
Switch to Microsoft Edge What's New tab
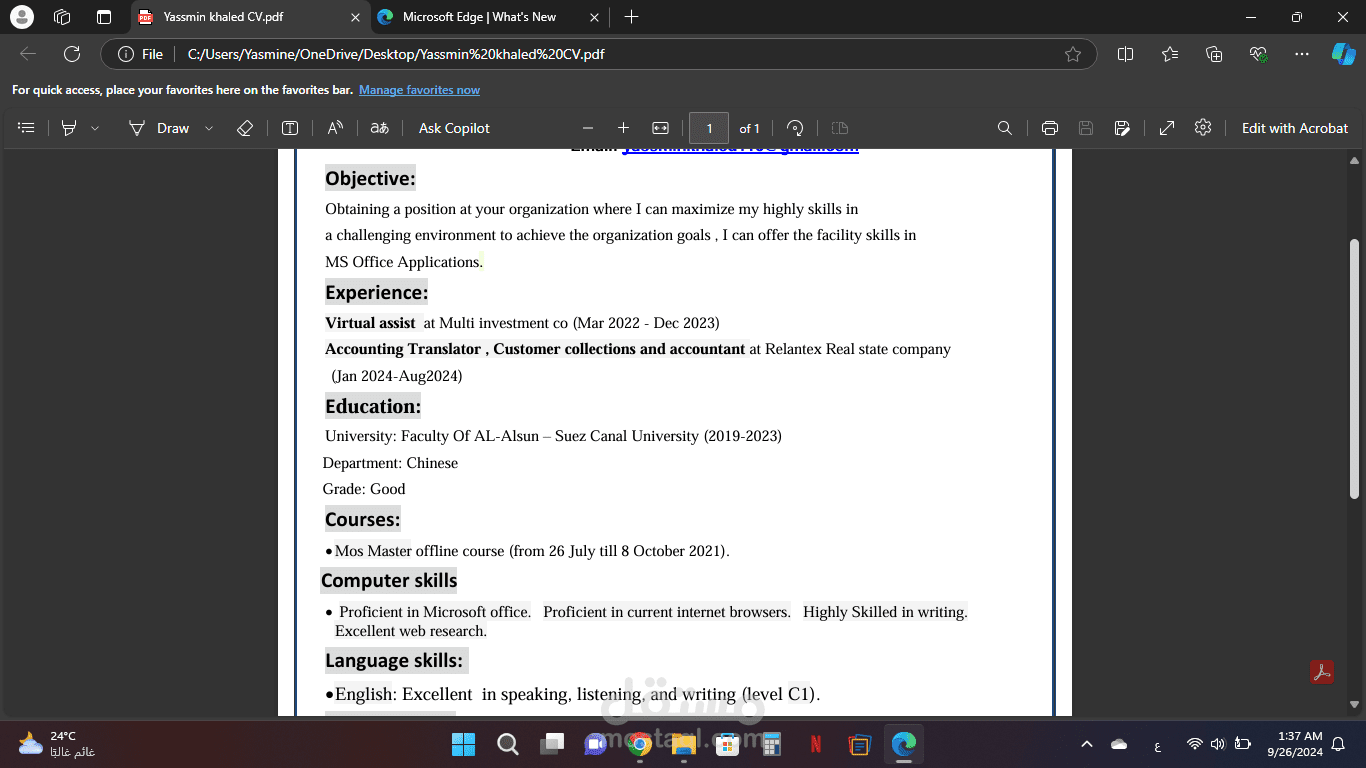click(x=490, y=17)
